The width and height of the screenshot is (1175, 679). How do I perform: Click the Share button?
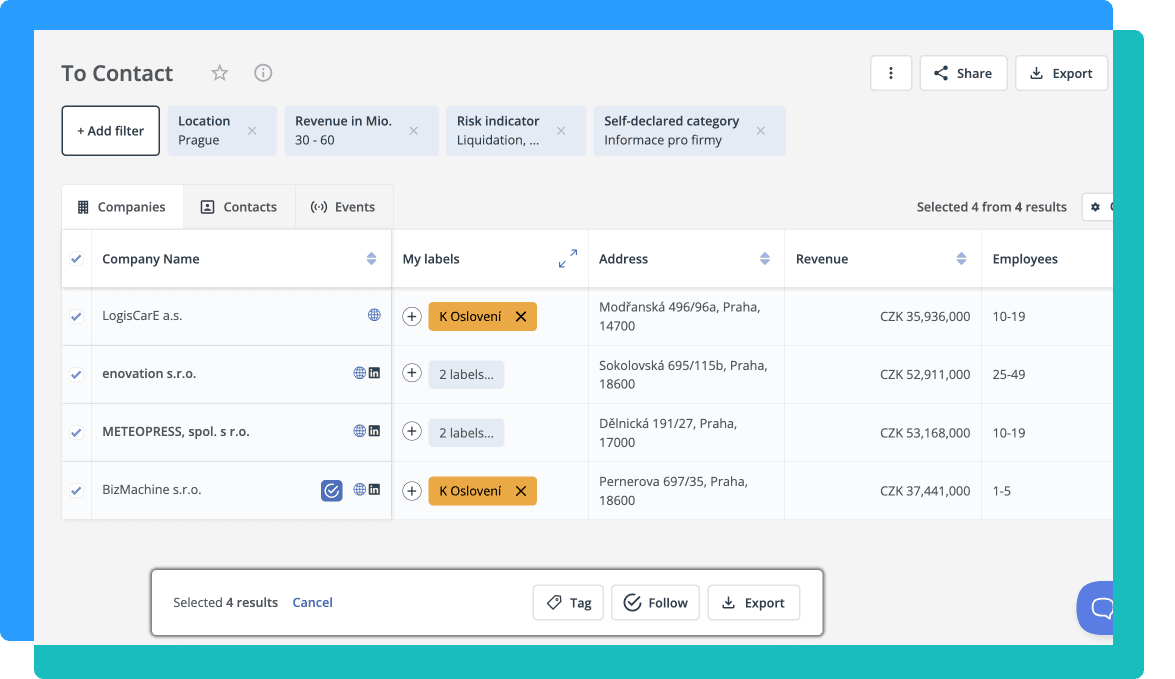[963, 73]
